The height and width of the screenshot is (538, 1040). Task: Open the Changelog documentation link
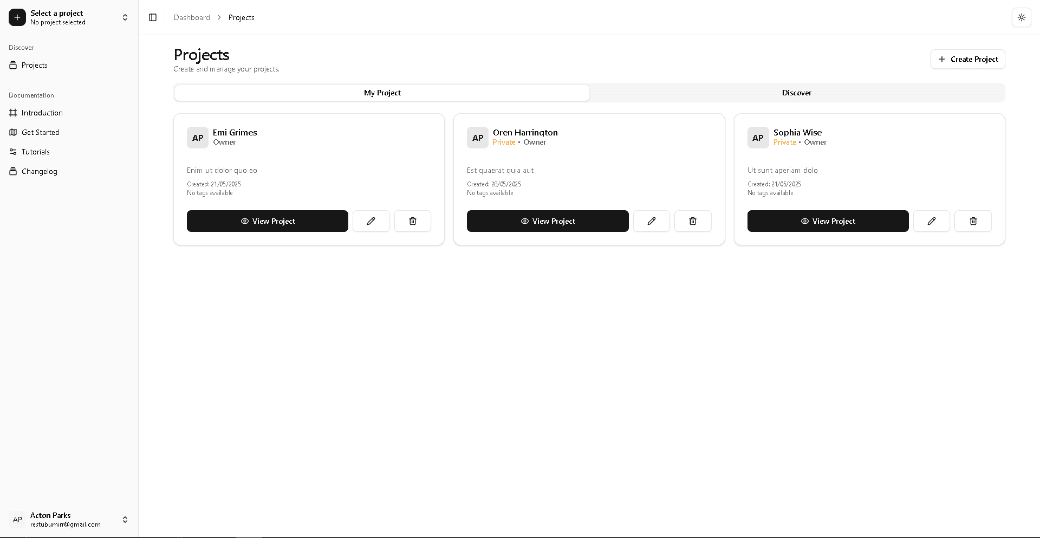[39, 171]
